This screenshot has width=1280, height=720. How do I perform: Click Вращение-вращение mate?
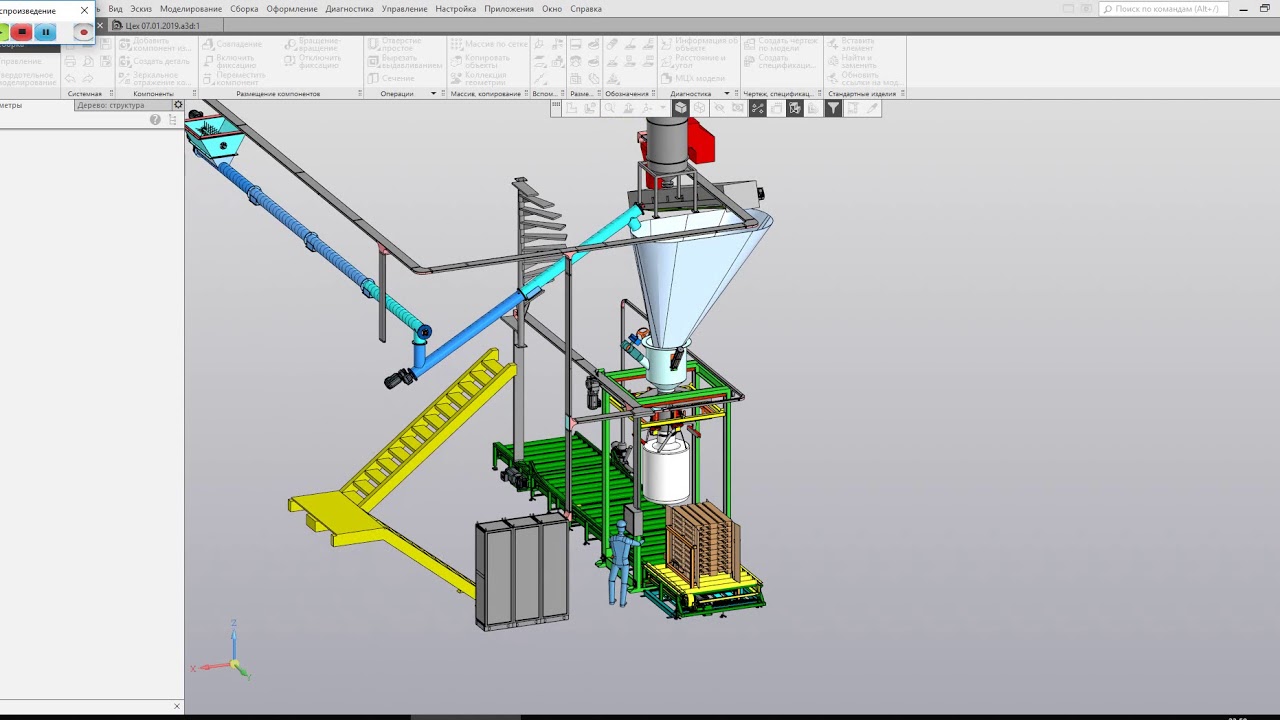[x=312, y=44]
